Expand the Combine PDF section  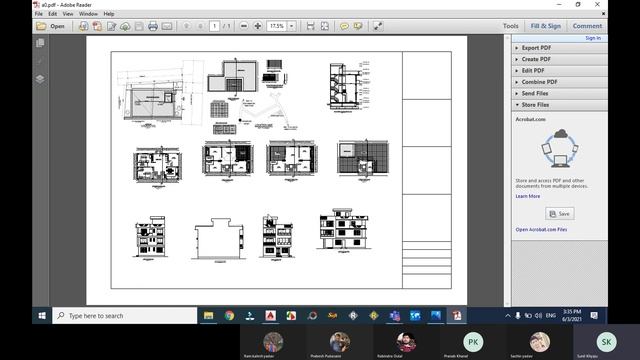[559, 82]
